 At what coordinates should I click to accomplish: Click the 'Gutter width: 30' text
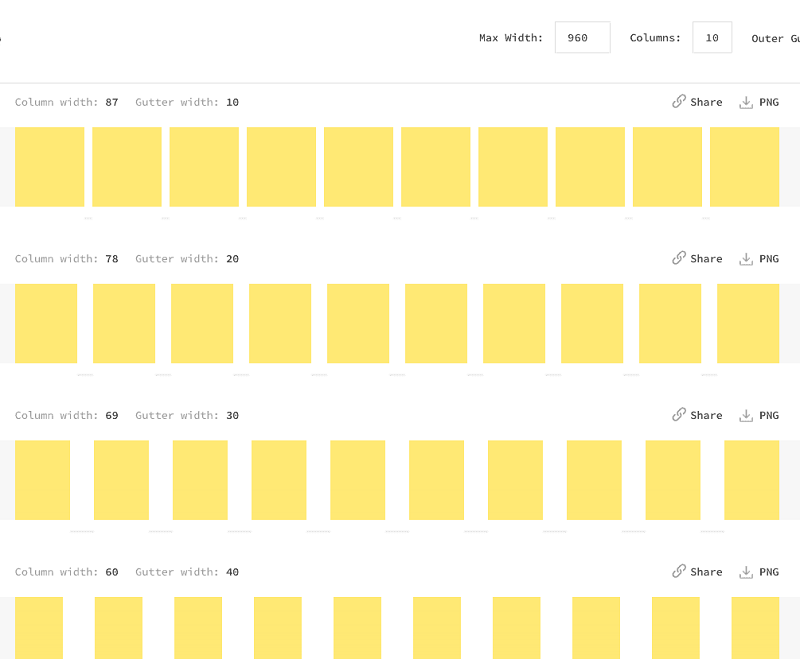click(187, 415)
